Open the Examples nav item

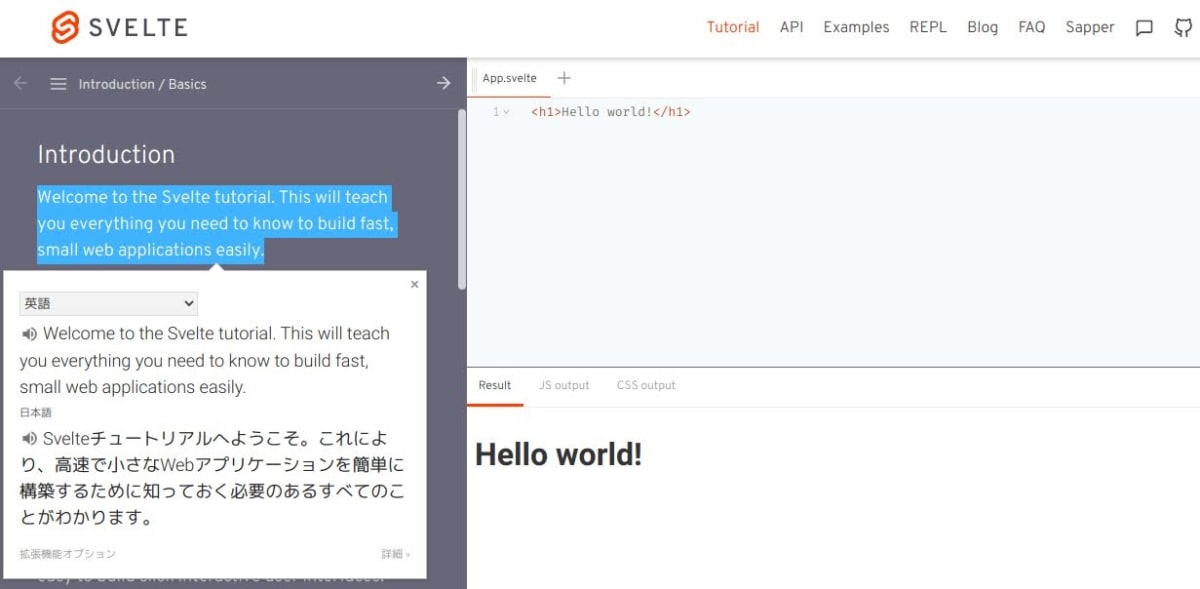pyautogui.click(x=856, y=27)
